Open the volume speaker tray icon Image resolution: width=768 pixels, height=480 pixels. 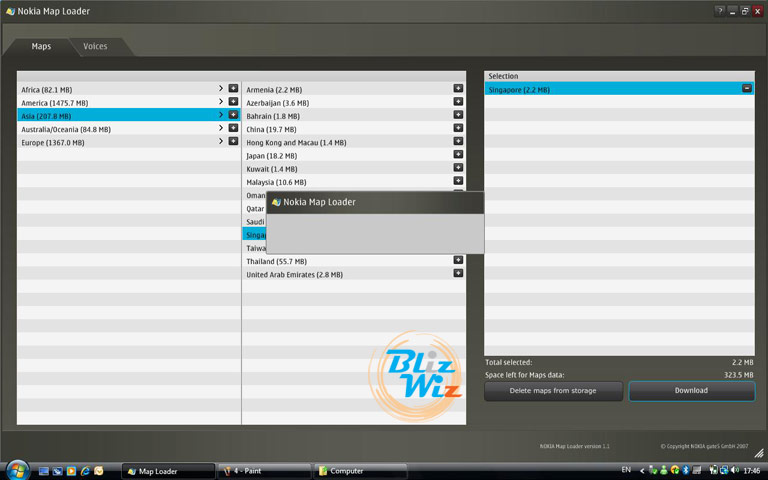tap(735, 470)
